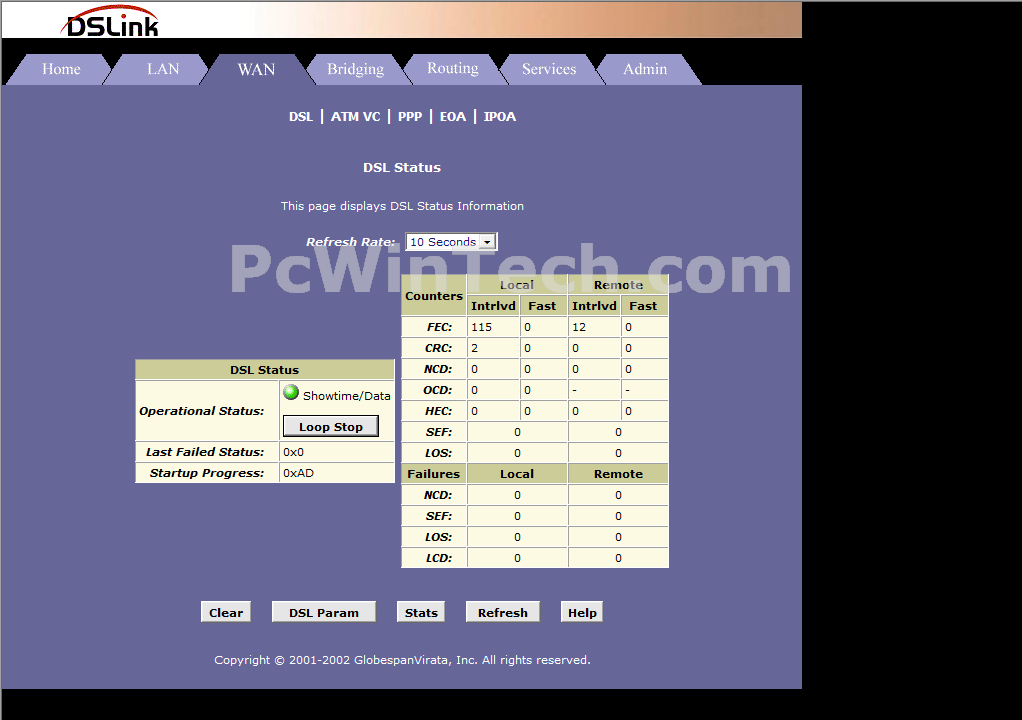The width and height of the screenshot is (1022, 720).
Task: Select the WAN tab
Action: pos(256,69)
